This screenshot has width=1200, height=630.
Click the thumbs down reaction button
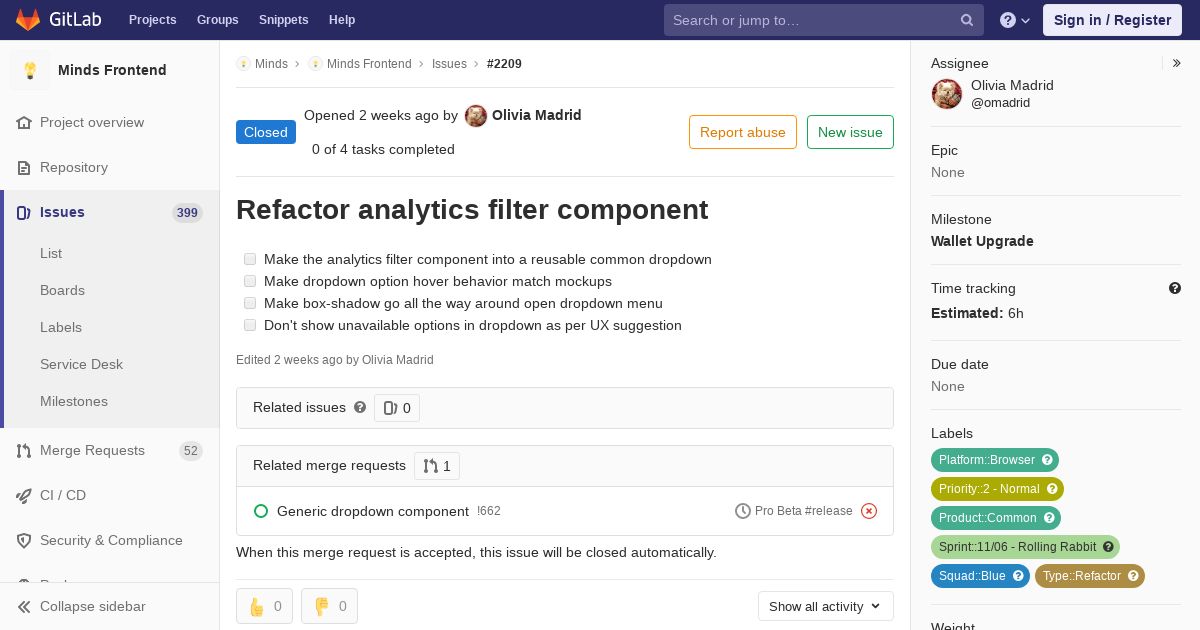click(329, 606)
